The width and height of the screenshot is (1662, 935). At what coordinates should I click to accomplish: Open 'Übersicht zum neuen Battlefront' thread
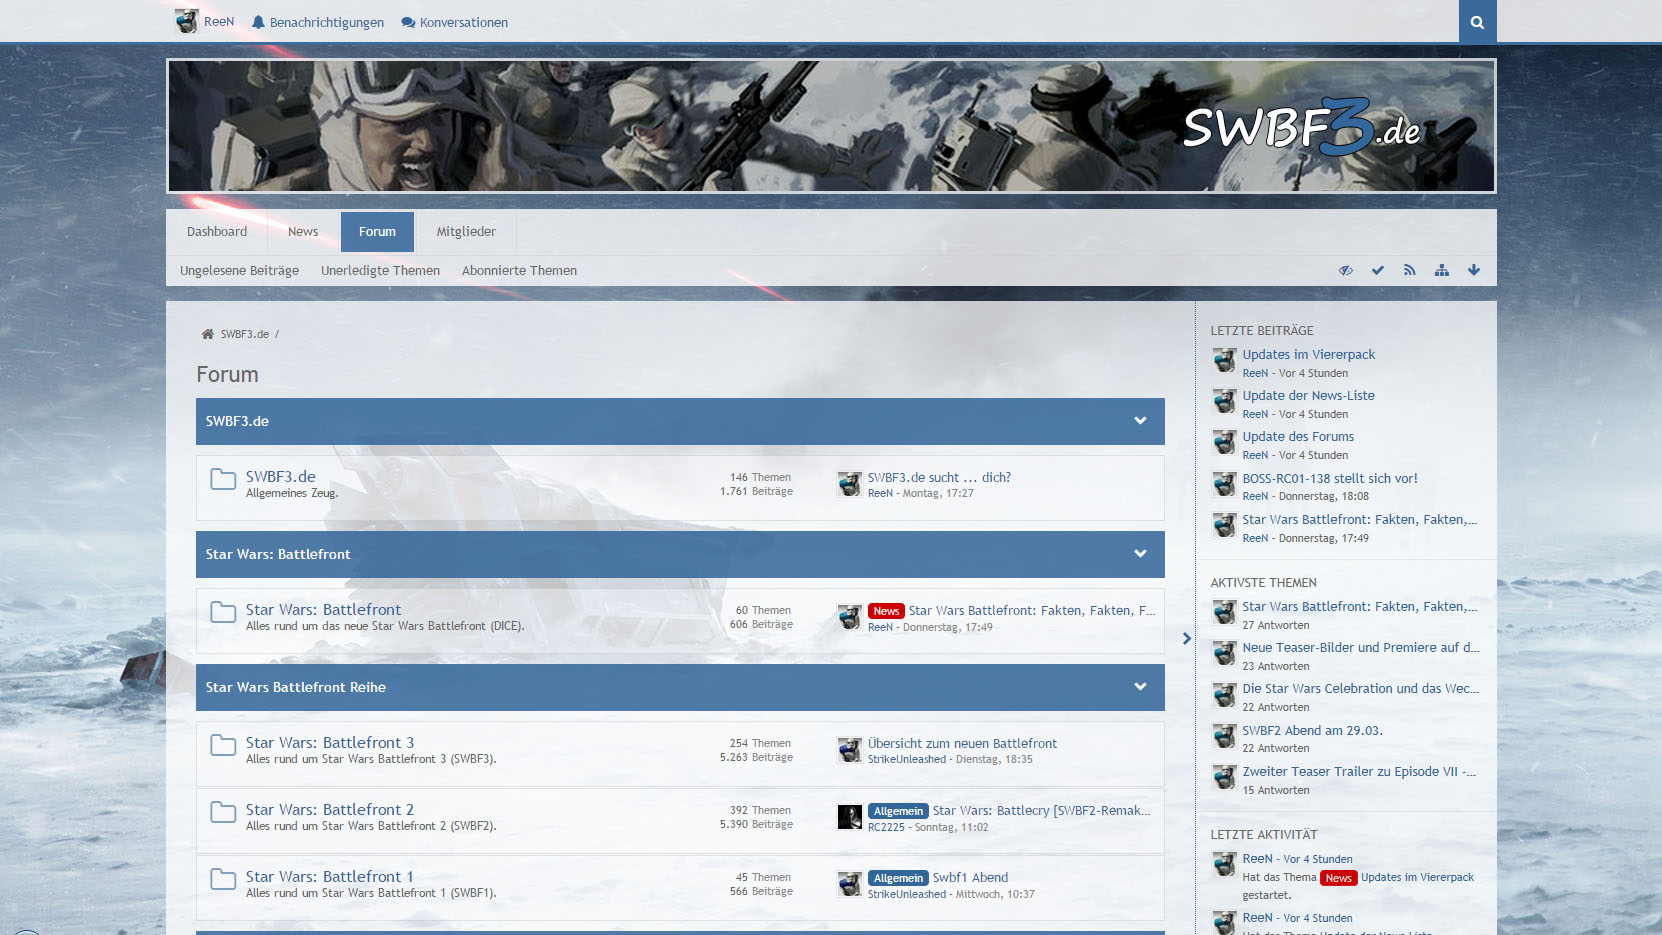click(x=962, y=744)
